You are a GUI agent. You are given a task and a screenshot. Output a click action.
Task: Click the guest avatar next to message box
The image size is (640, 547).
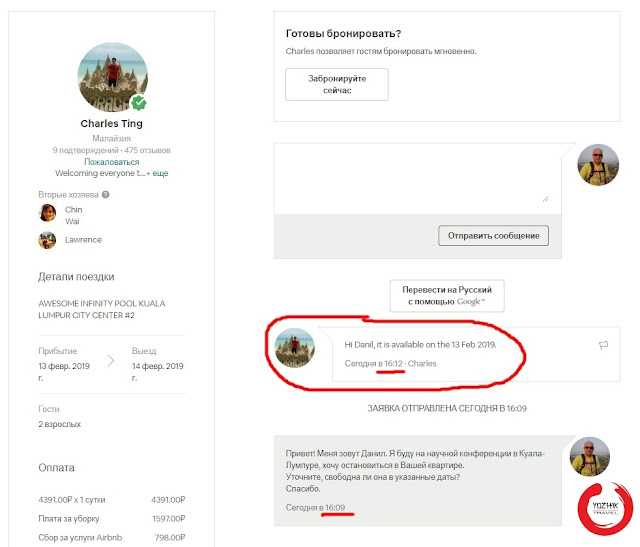point(599,164)
